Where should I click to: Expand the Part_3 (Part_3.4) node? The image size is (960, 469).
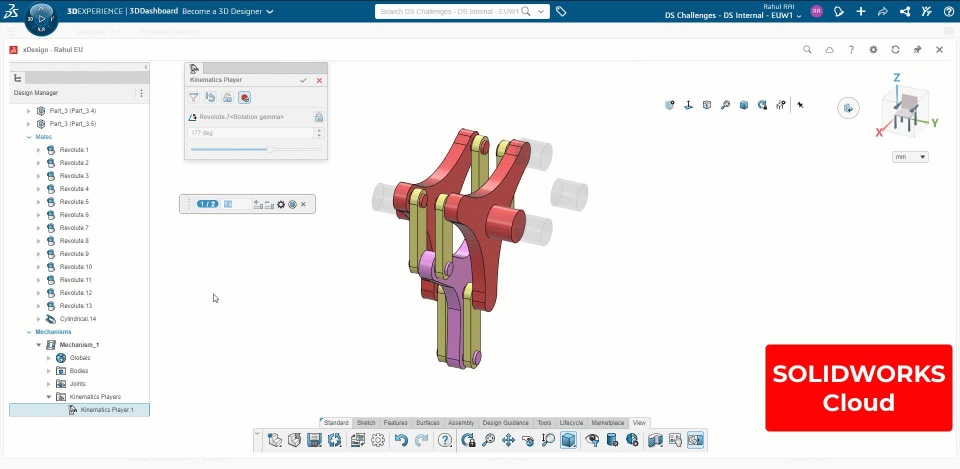tap(29, 111)
